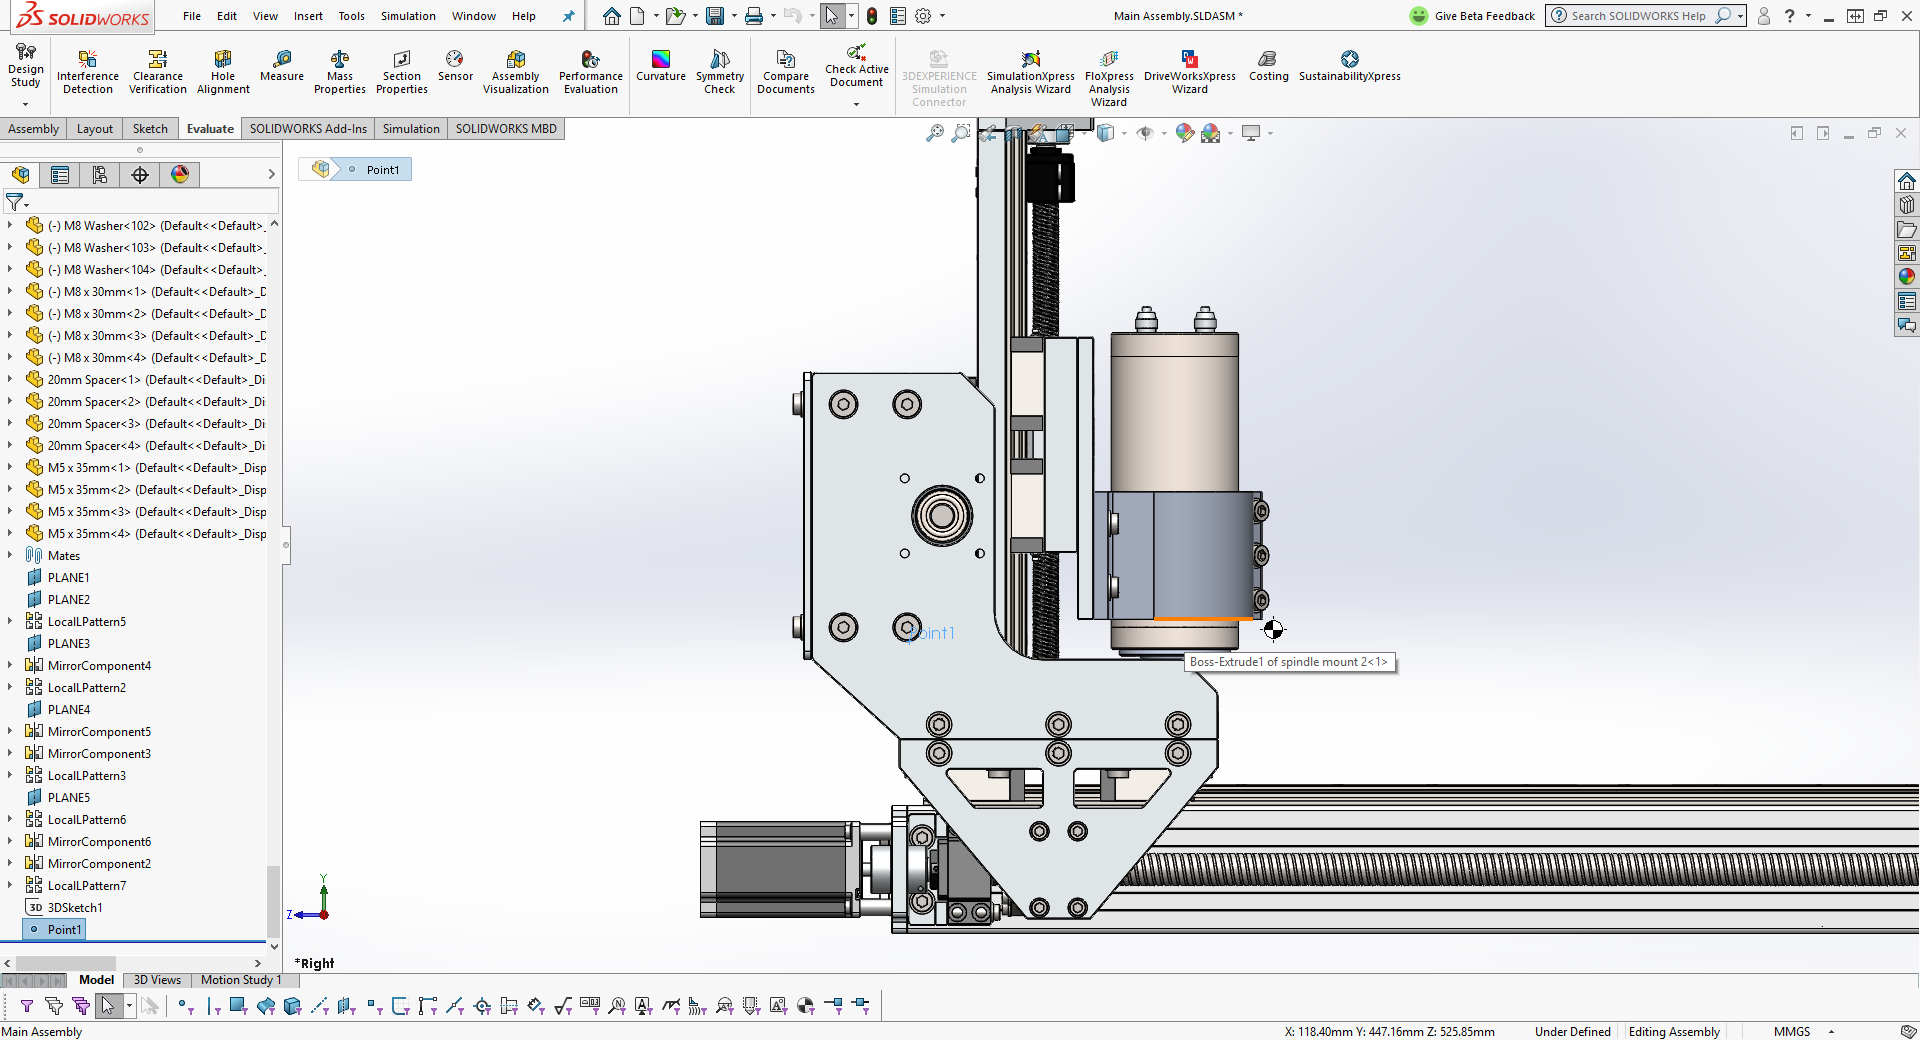Click the Clearance Verification tool
Image resolution: width=1920 pixels, height=1040 pixels.
[x=157, y=71]
